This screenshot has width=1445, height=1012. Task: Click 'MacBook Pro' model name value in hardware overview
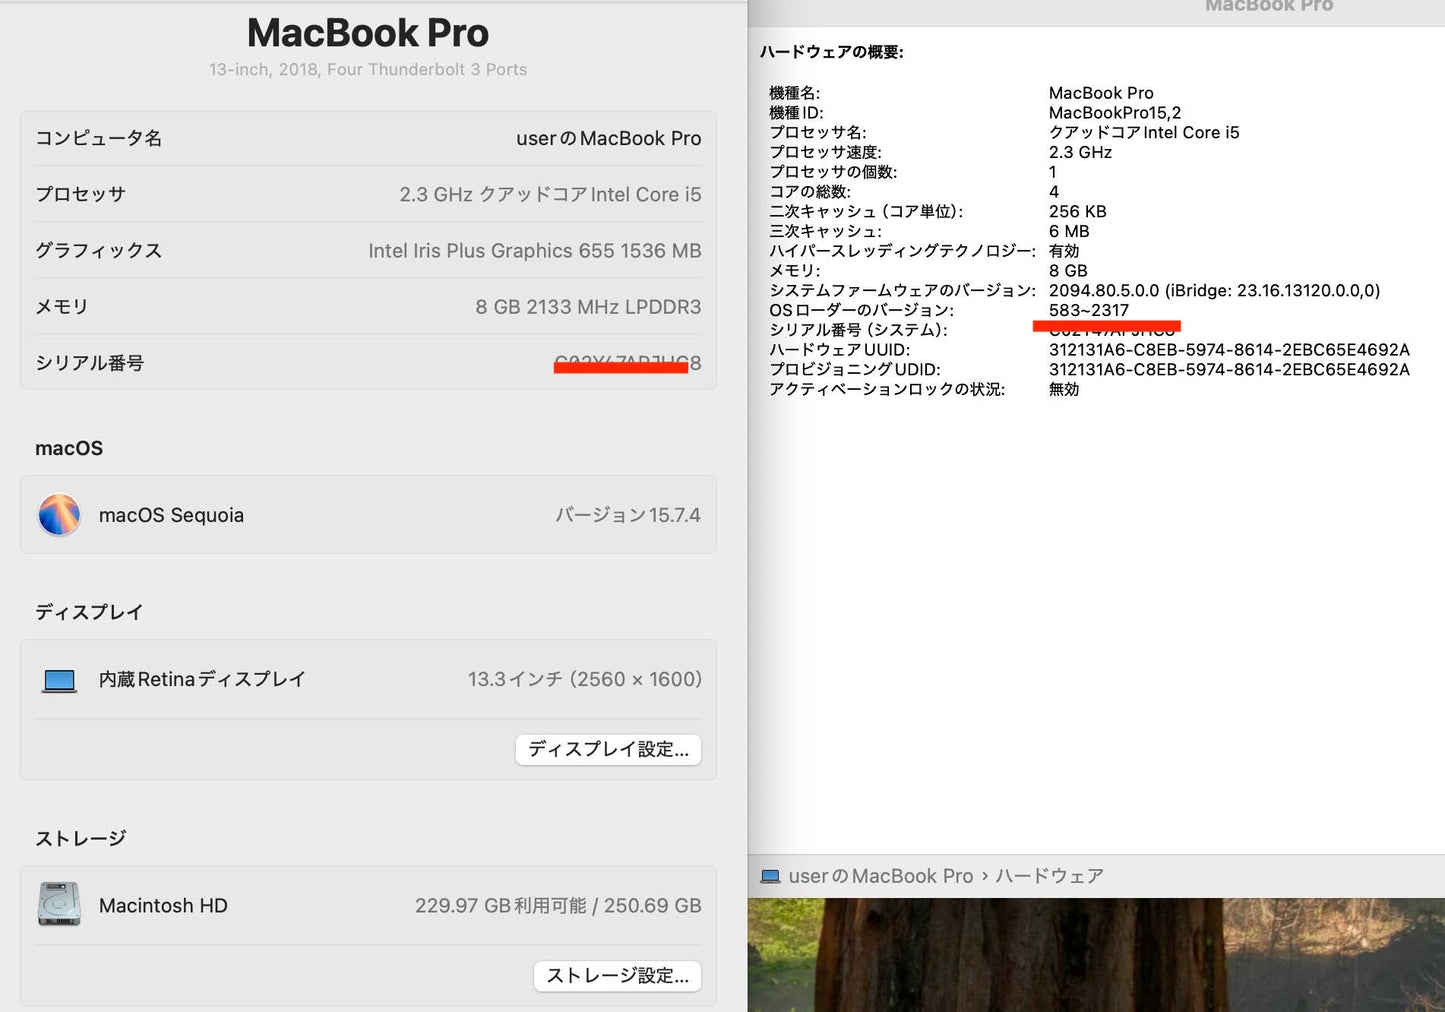click(1101, 93)
